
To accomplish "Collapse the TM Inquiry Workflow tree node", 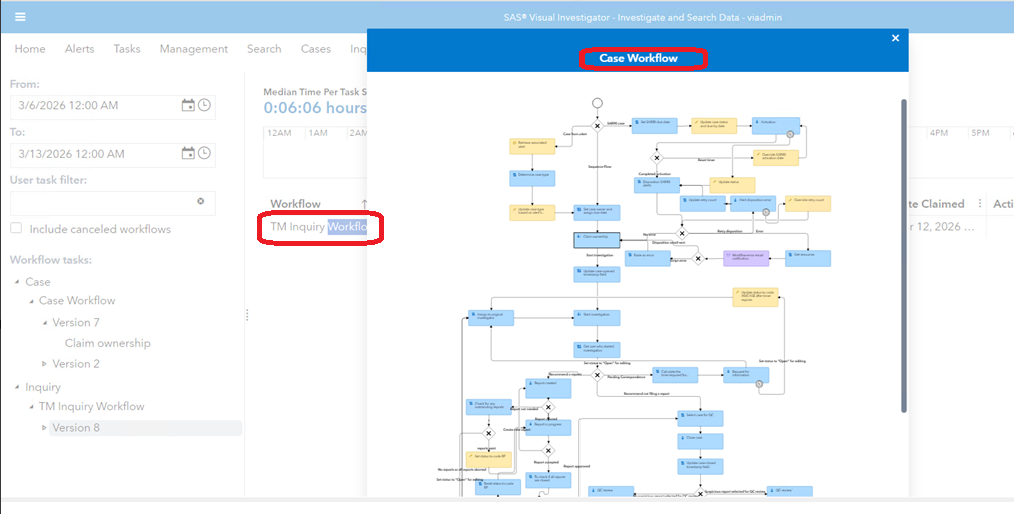I will (x=31, y=406).
